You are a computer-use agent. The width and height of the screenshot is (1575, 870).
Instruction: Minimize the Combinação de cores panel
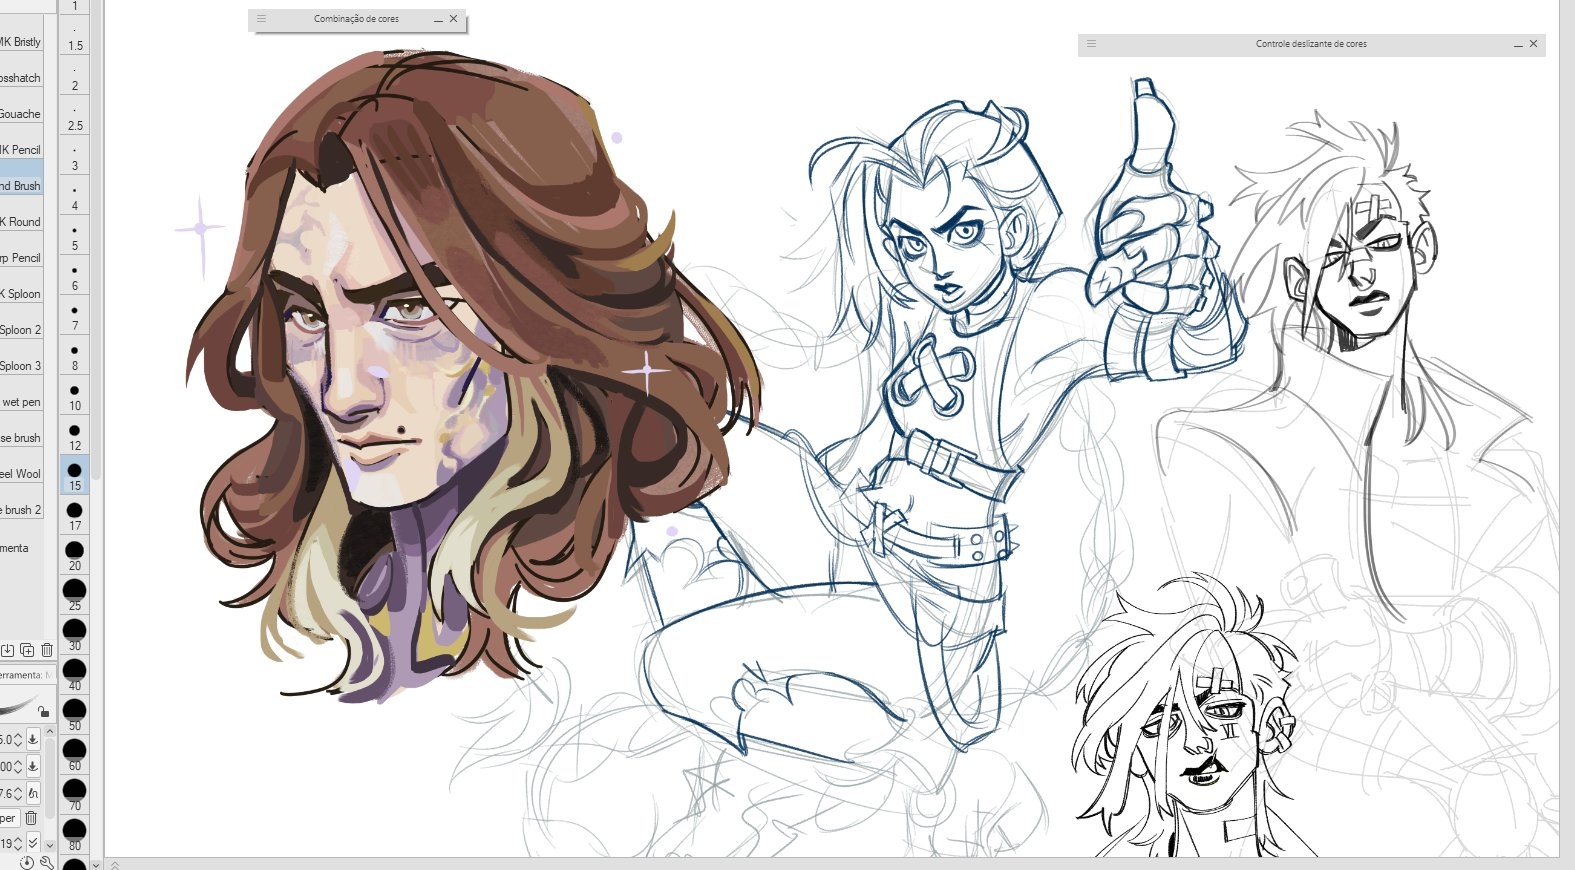coord(438,19)
